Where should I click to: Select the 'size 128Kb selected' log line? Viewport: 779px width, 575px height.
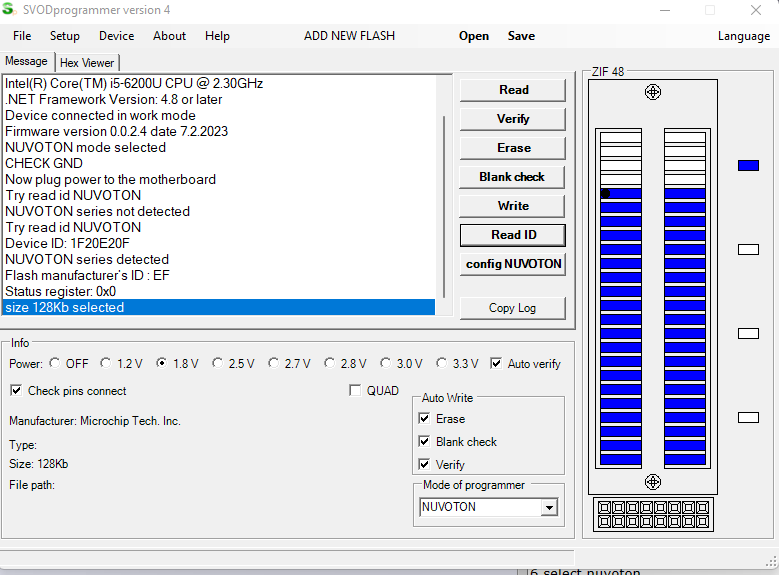(x=218, y=308)
